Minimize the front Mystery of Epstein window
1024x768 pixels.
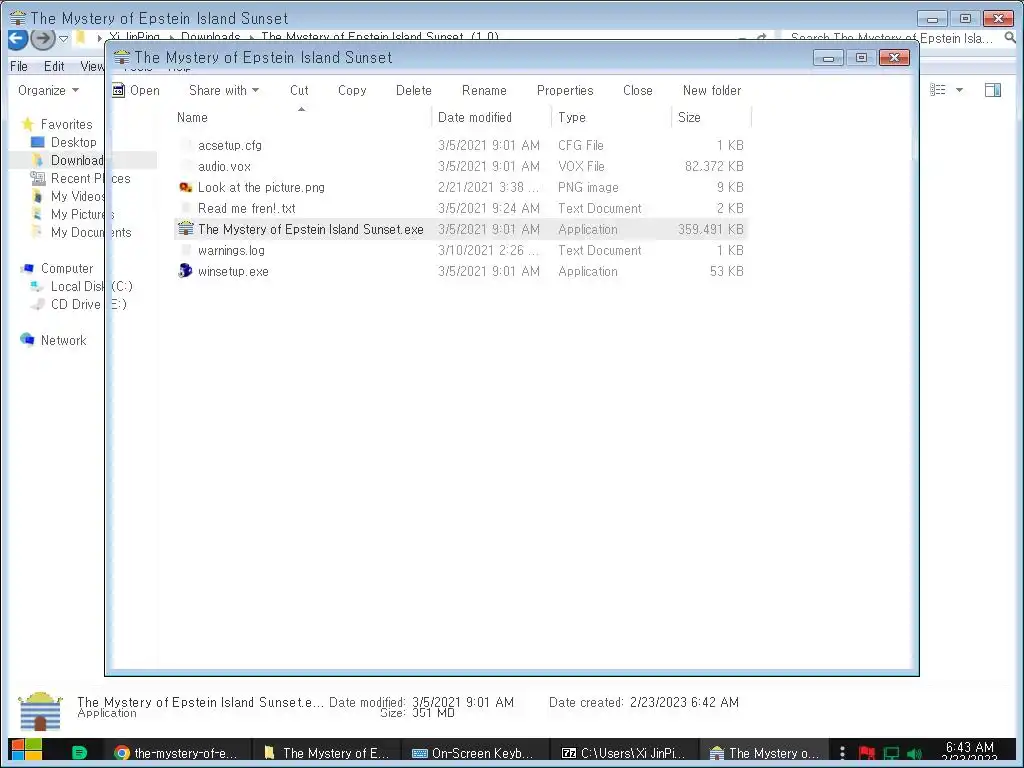point(828,58)
